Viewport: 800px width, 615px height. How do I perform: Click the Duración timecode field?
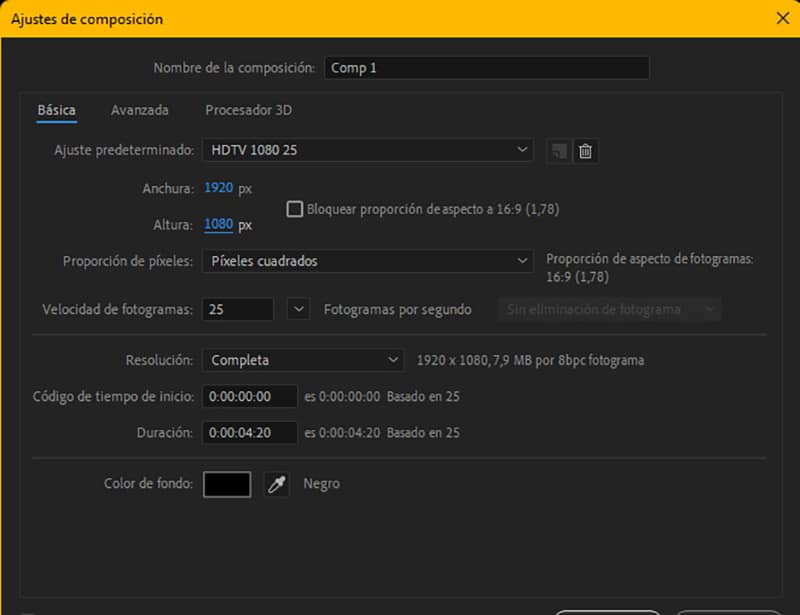tap(250, 433)
